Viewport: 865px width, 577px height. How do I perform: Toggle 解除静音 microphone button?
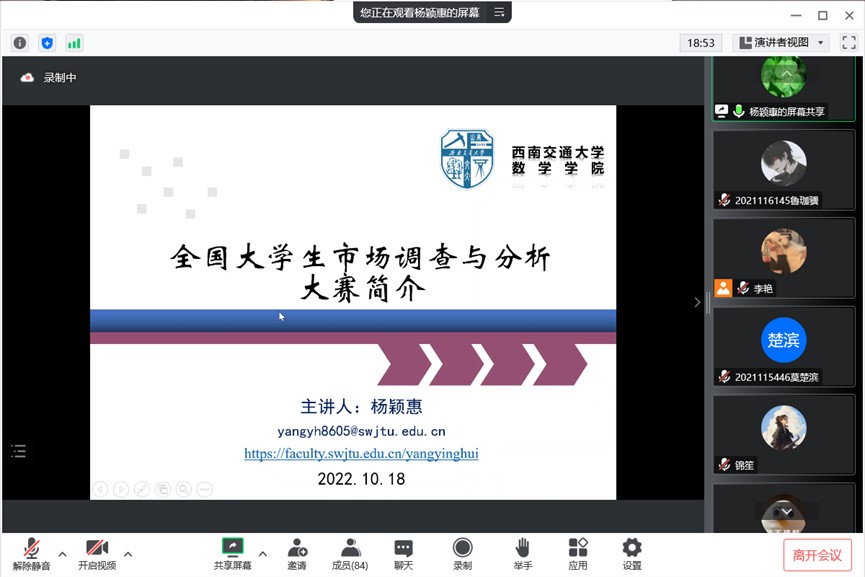tap(31, 553)
